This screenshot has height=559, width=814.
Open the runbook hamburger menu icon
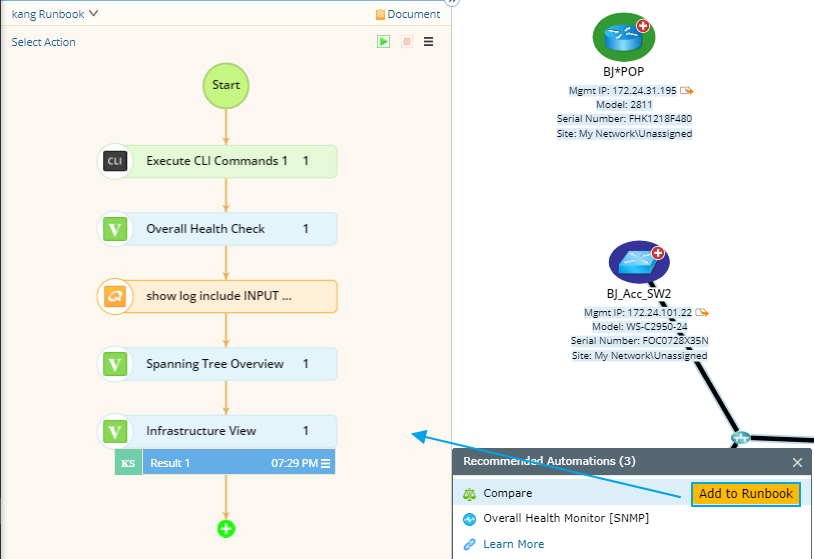click(429, 42)
